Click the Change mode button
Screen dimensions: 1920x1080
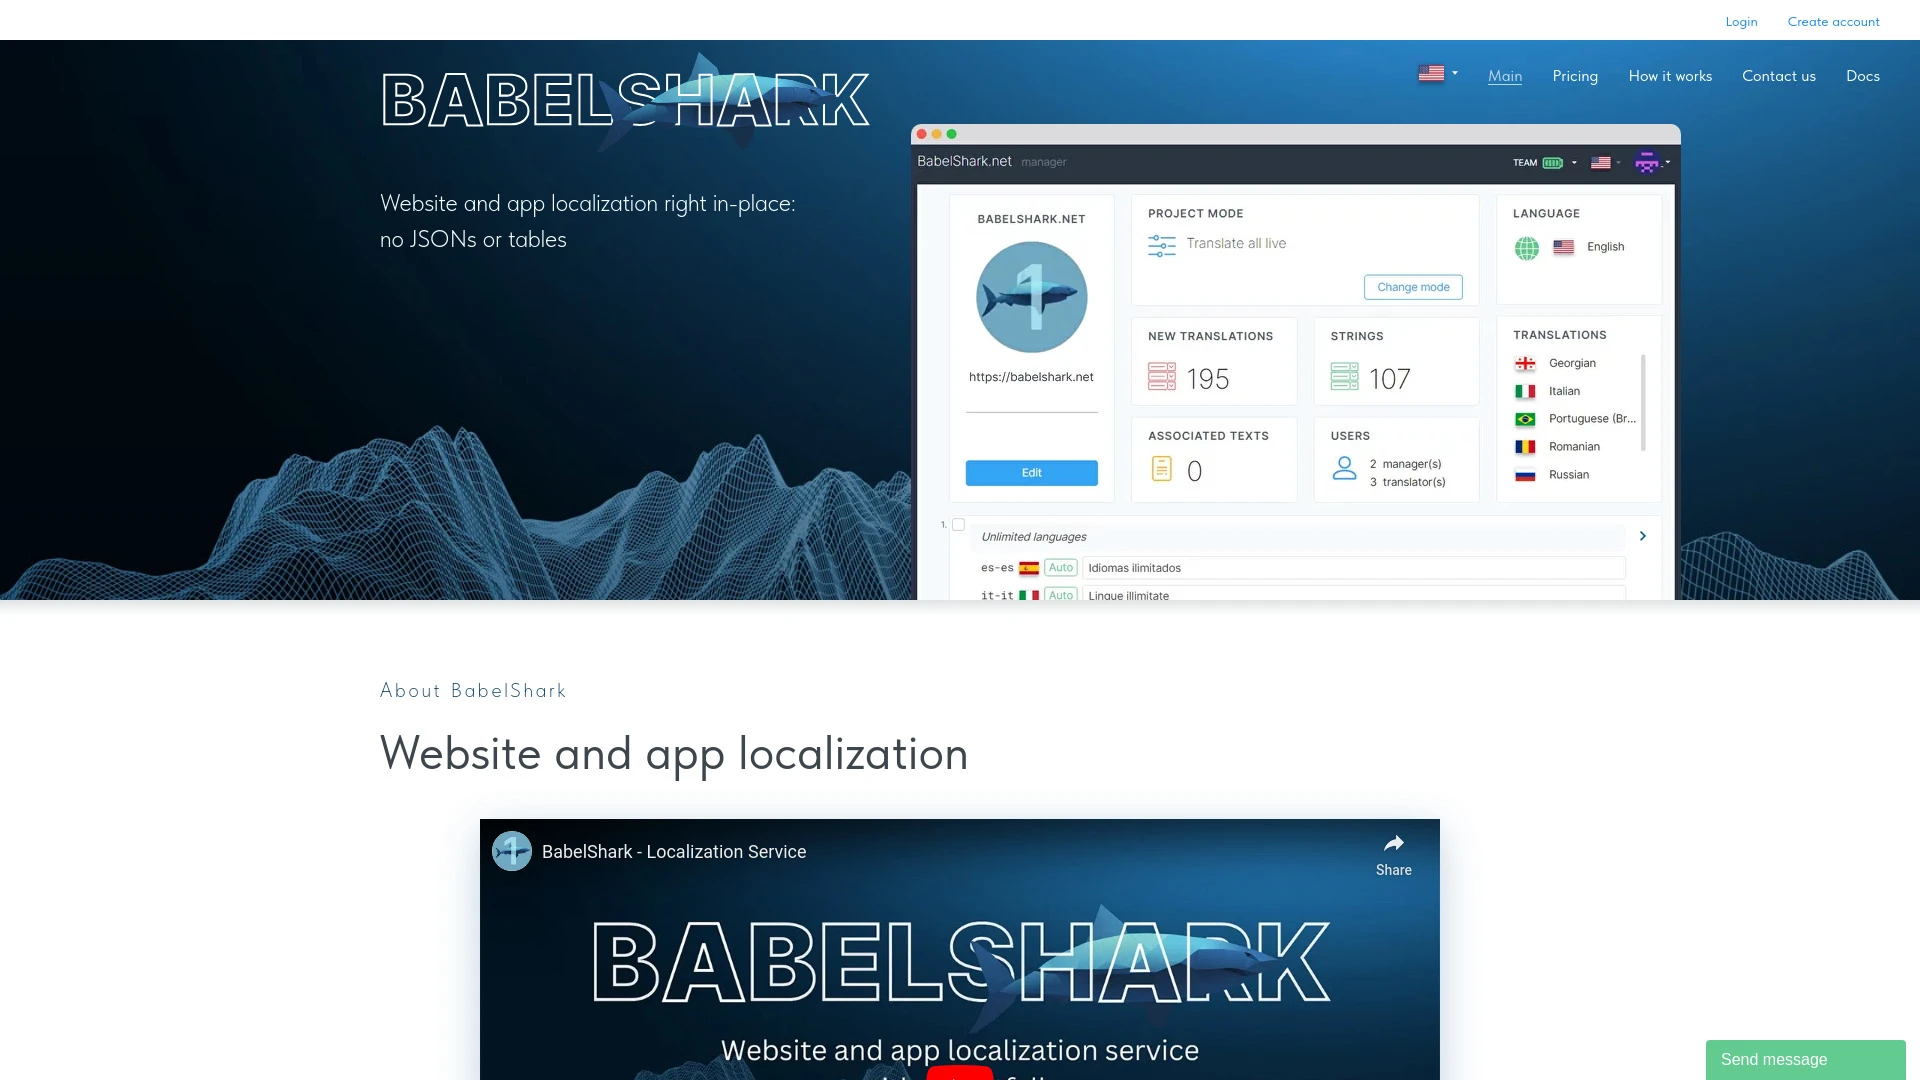point(1412,286)
